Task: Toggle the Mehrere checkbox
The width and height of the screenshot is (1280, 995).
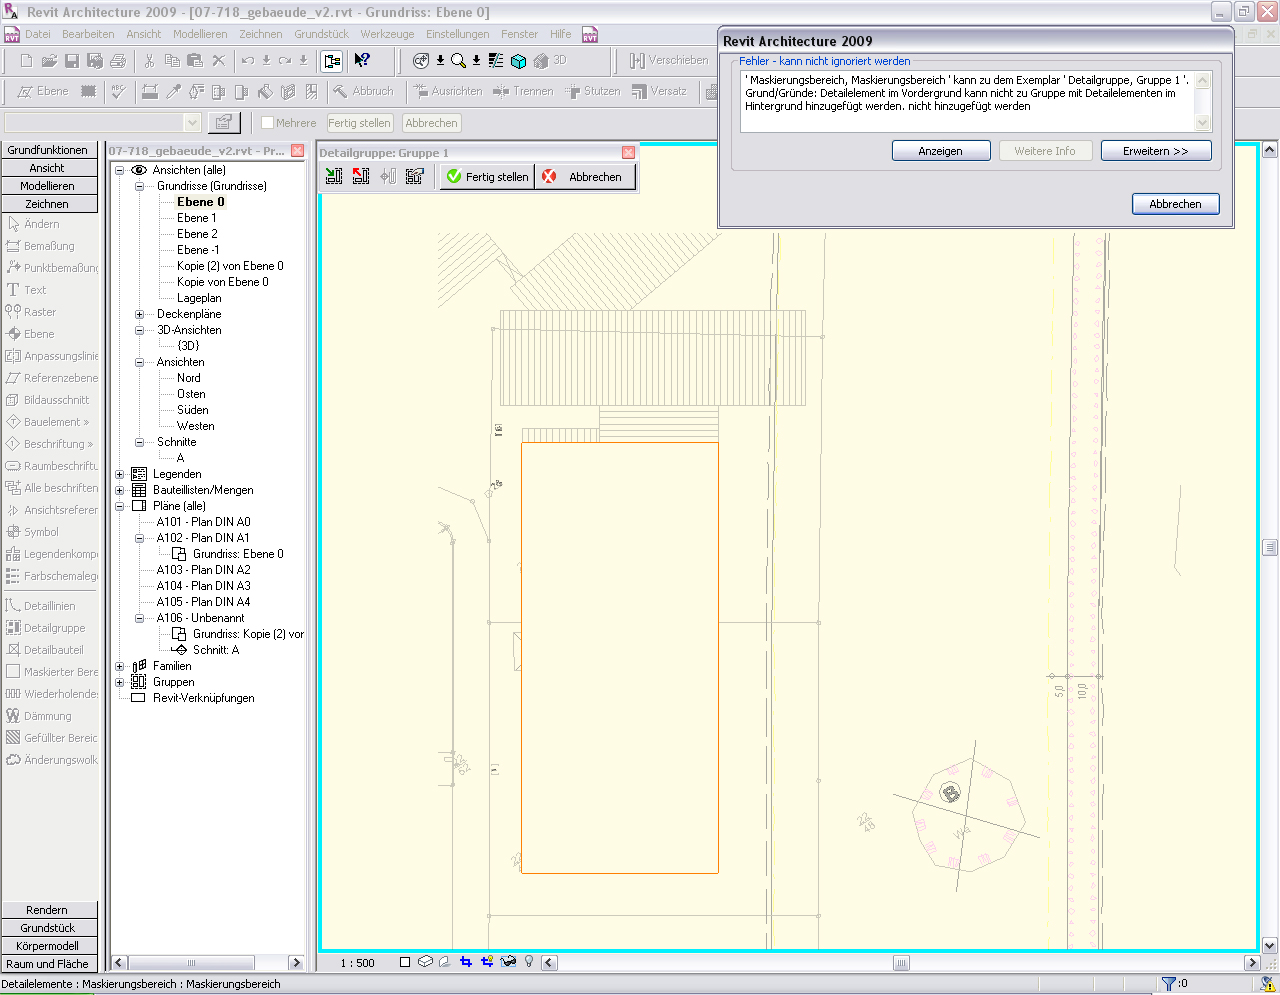Action: (x=267, y=123)
